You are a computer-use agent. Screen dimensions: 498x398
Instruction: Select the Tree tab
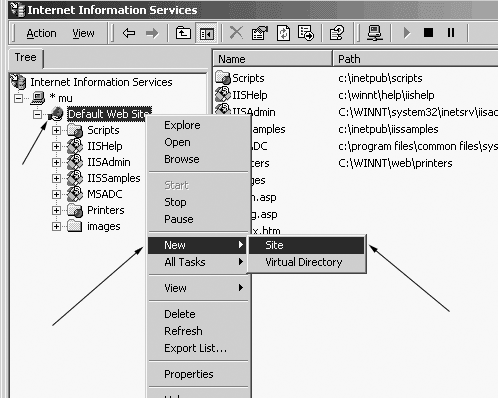(x=26, y=58)
